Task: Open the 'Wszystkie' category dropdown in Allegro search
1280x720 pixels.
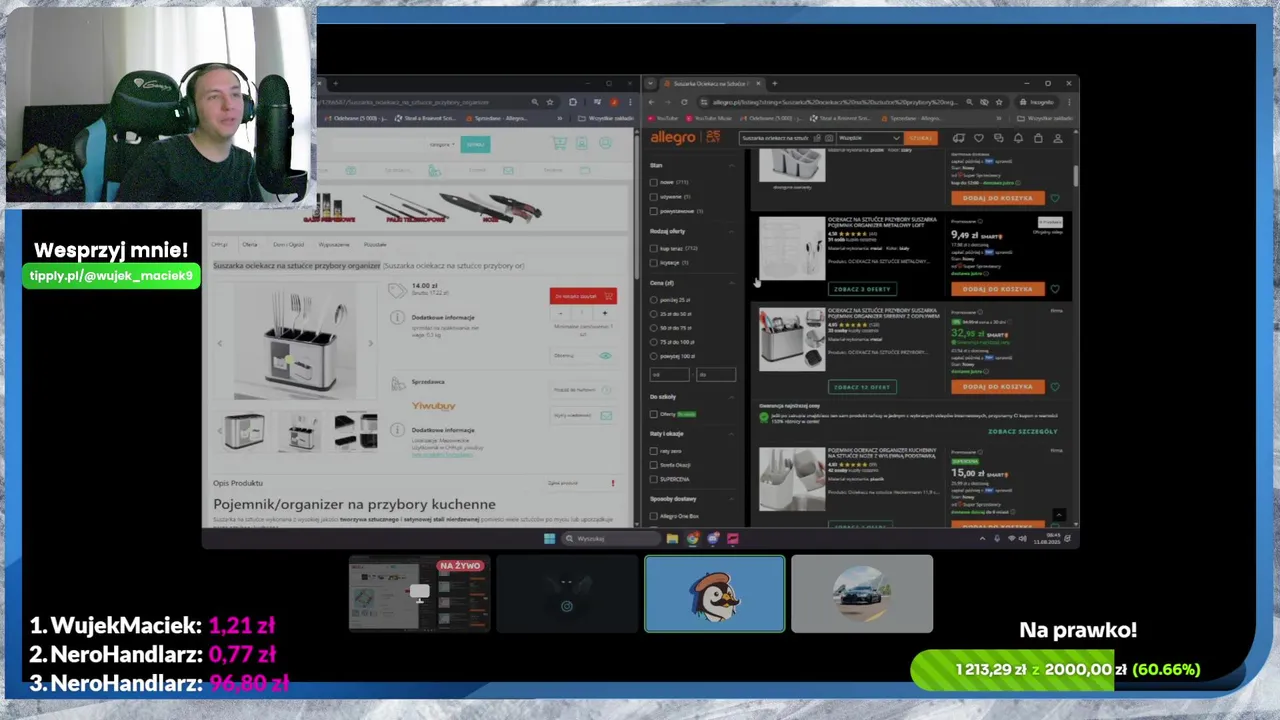Action: 868,138
